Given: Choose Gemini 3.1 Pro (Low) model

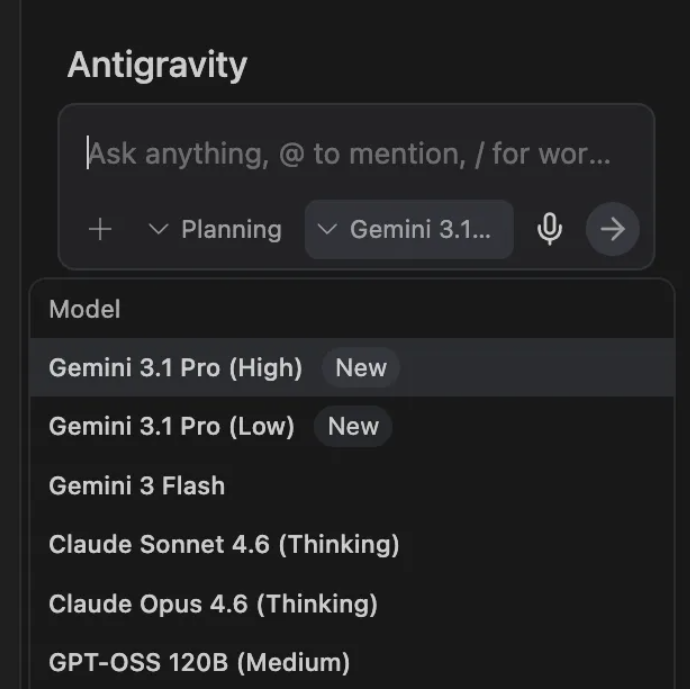Looking at the screenshot, I should 172,427.
